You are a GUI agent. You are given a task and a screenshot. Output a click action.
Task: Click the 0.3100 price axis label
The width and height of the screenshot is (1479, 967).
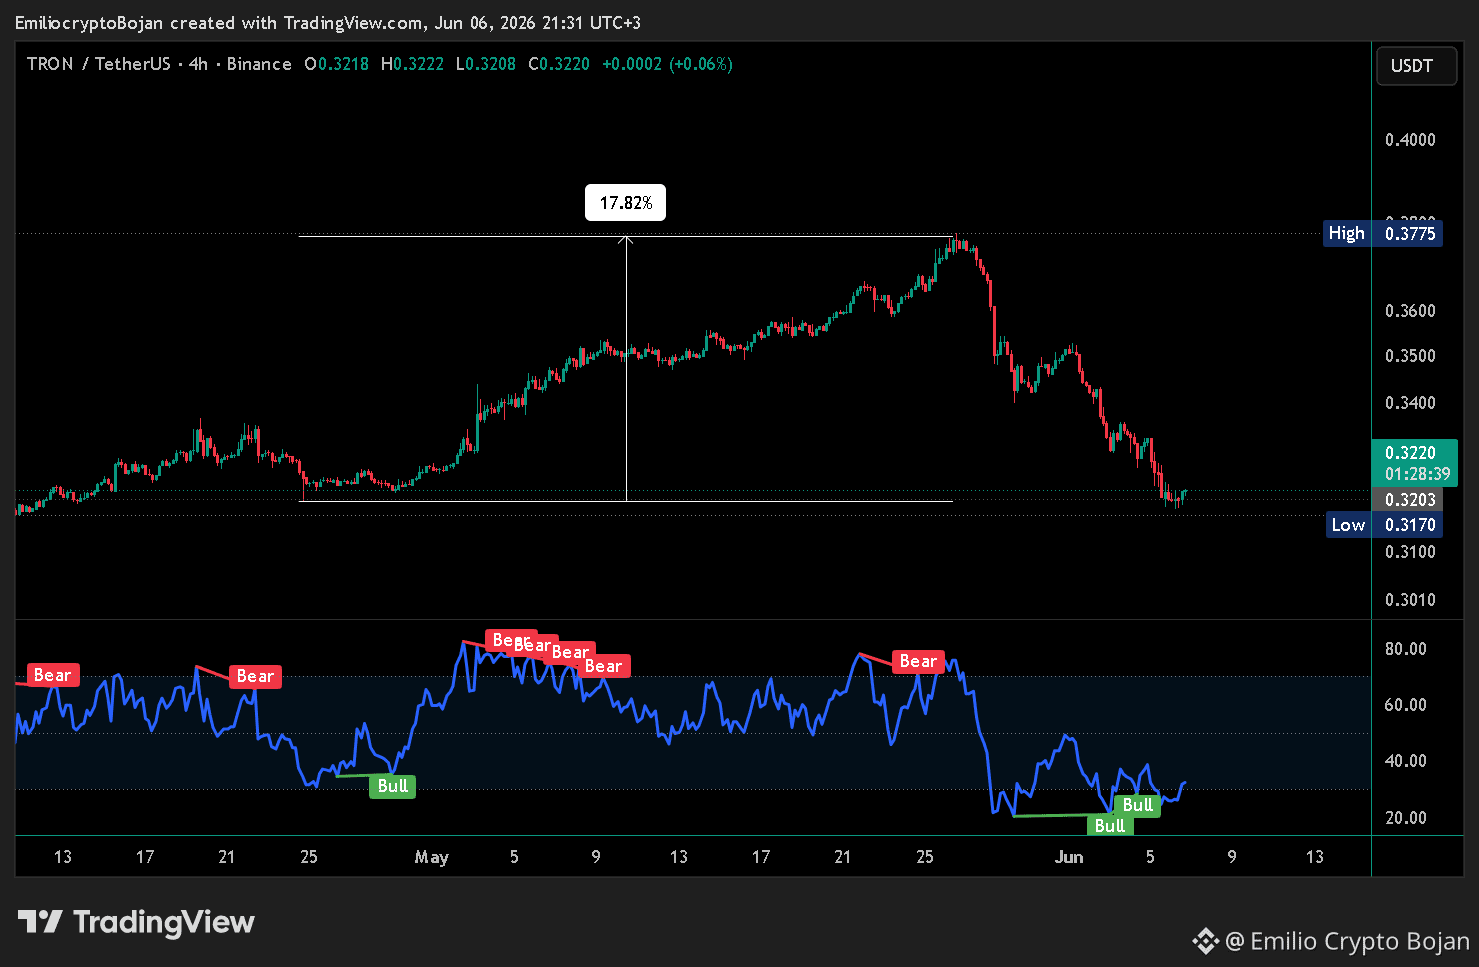tap(1410, 552)
